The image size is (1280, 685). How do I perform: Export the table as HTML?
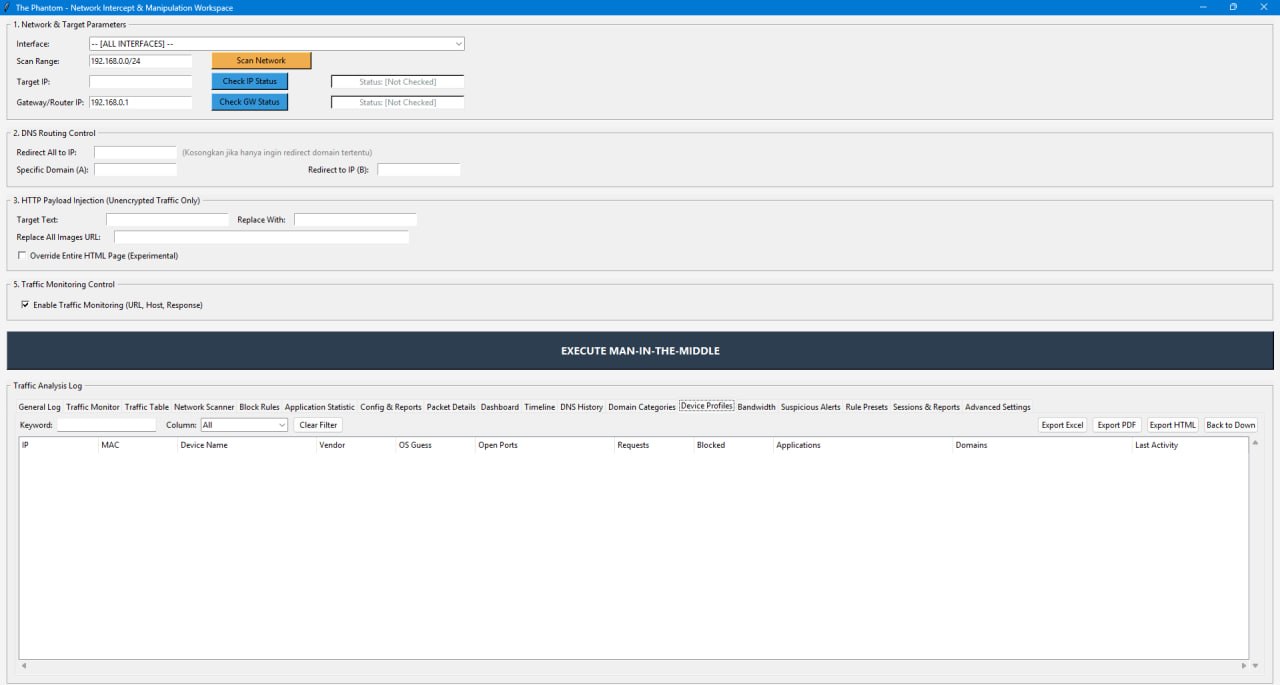(x=1173, y=425)
